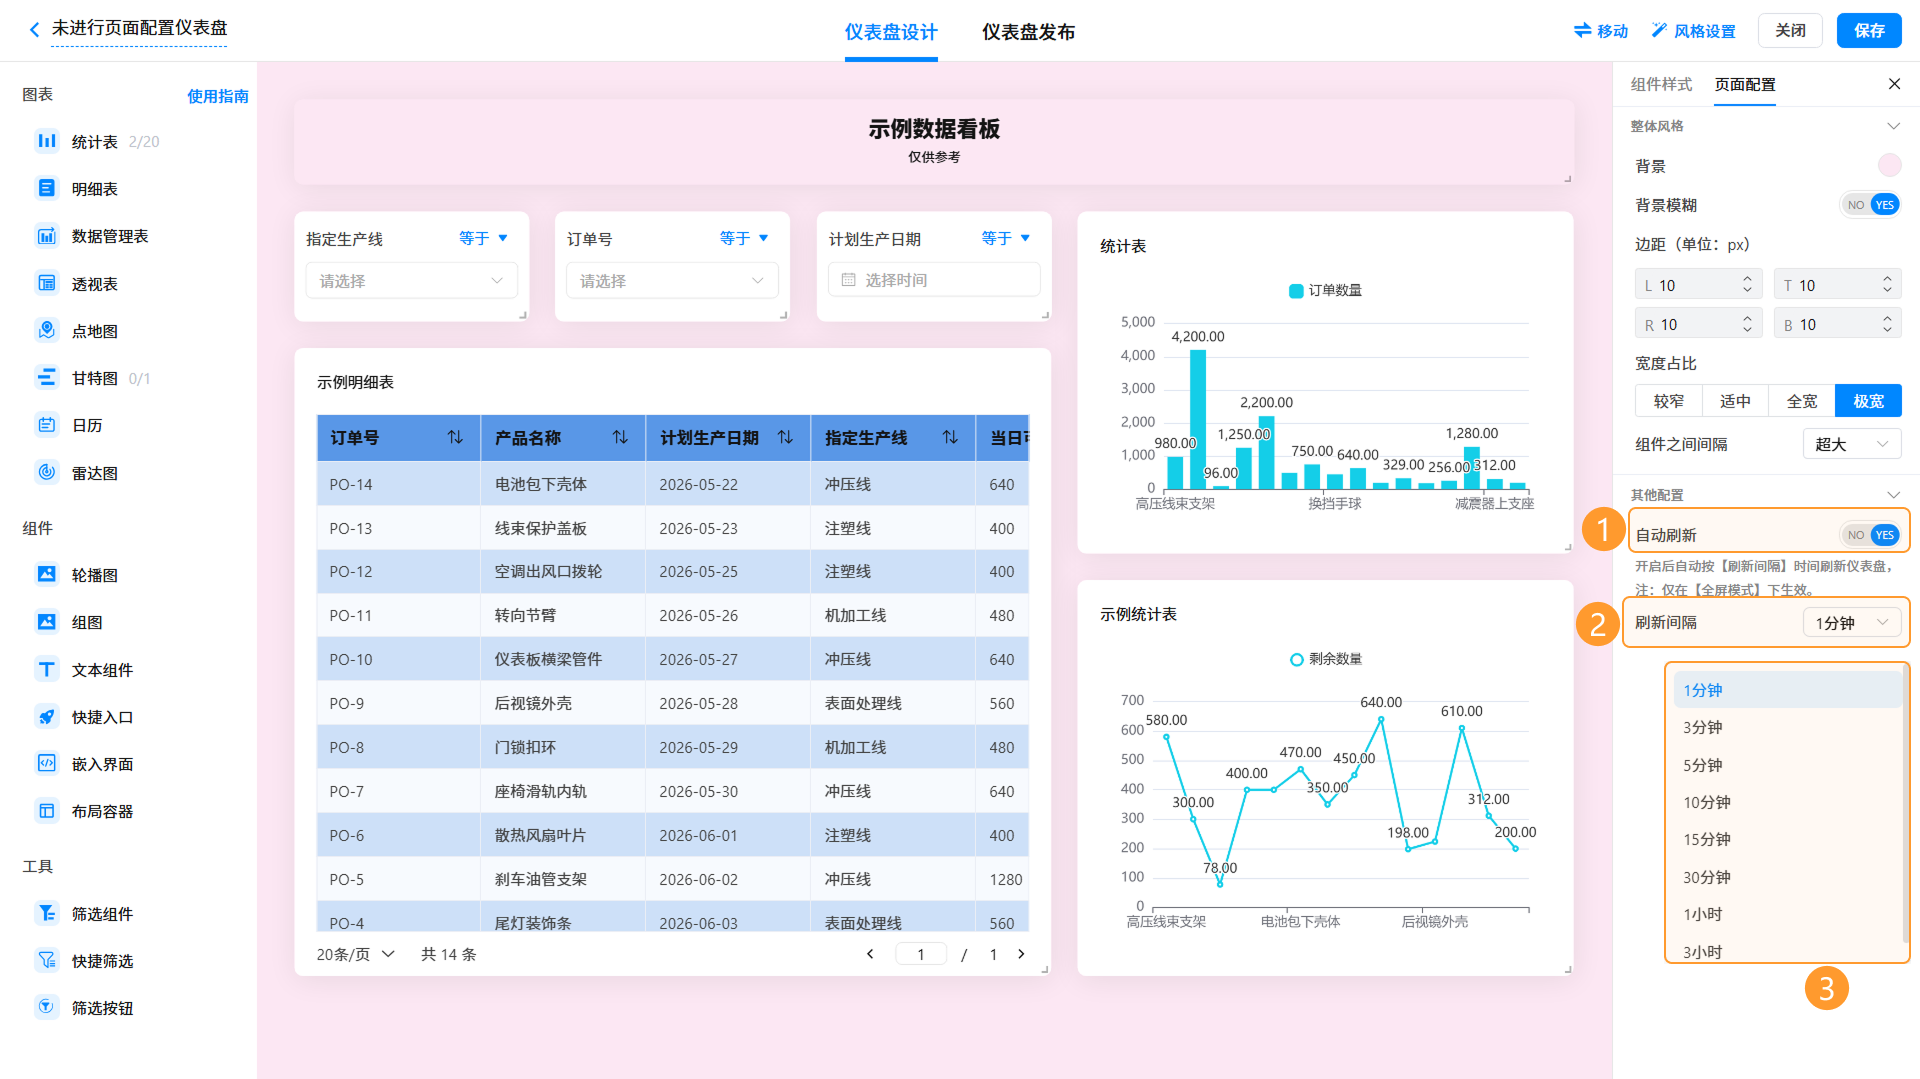Open the 背景 pink color swatch
The height and width of the screenshot is (1079, 1920).
pos(1889,165)
